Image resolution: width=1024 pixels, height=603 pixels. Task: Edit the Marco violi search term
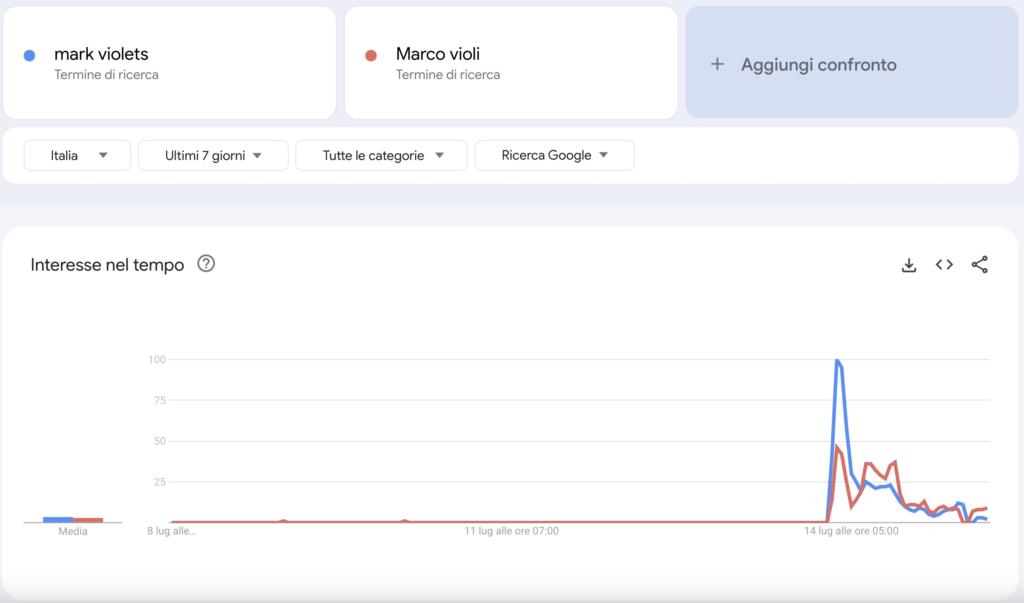click(438, 54)
